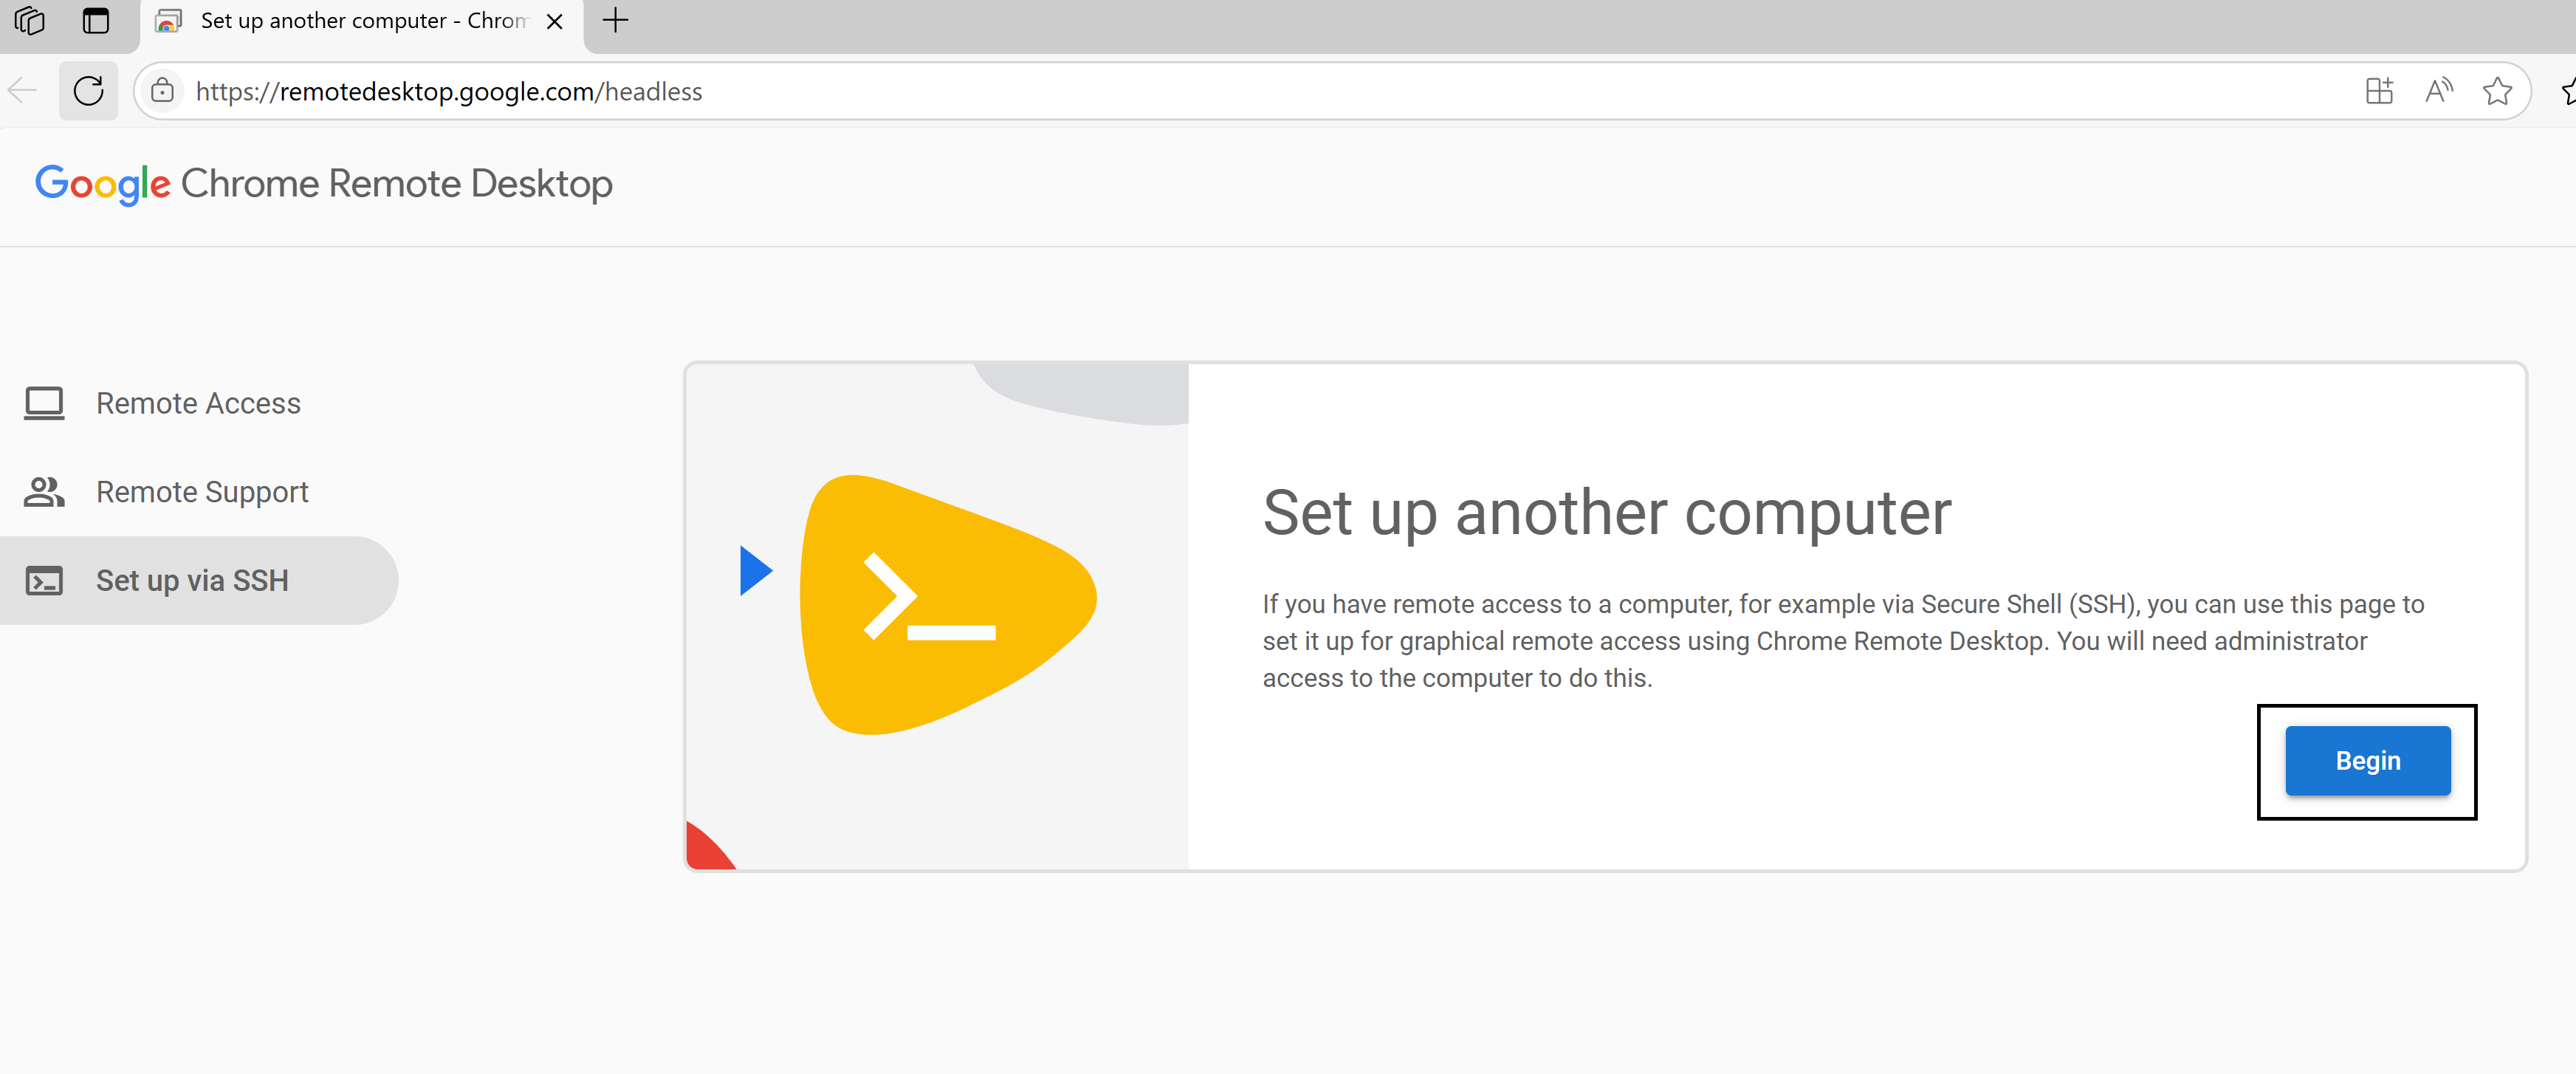Click the workspaces icon in title bar

30,20
